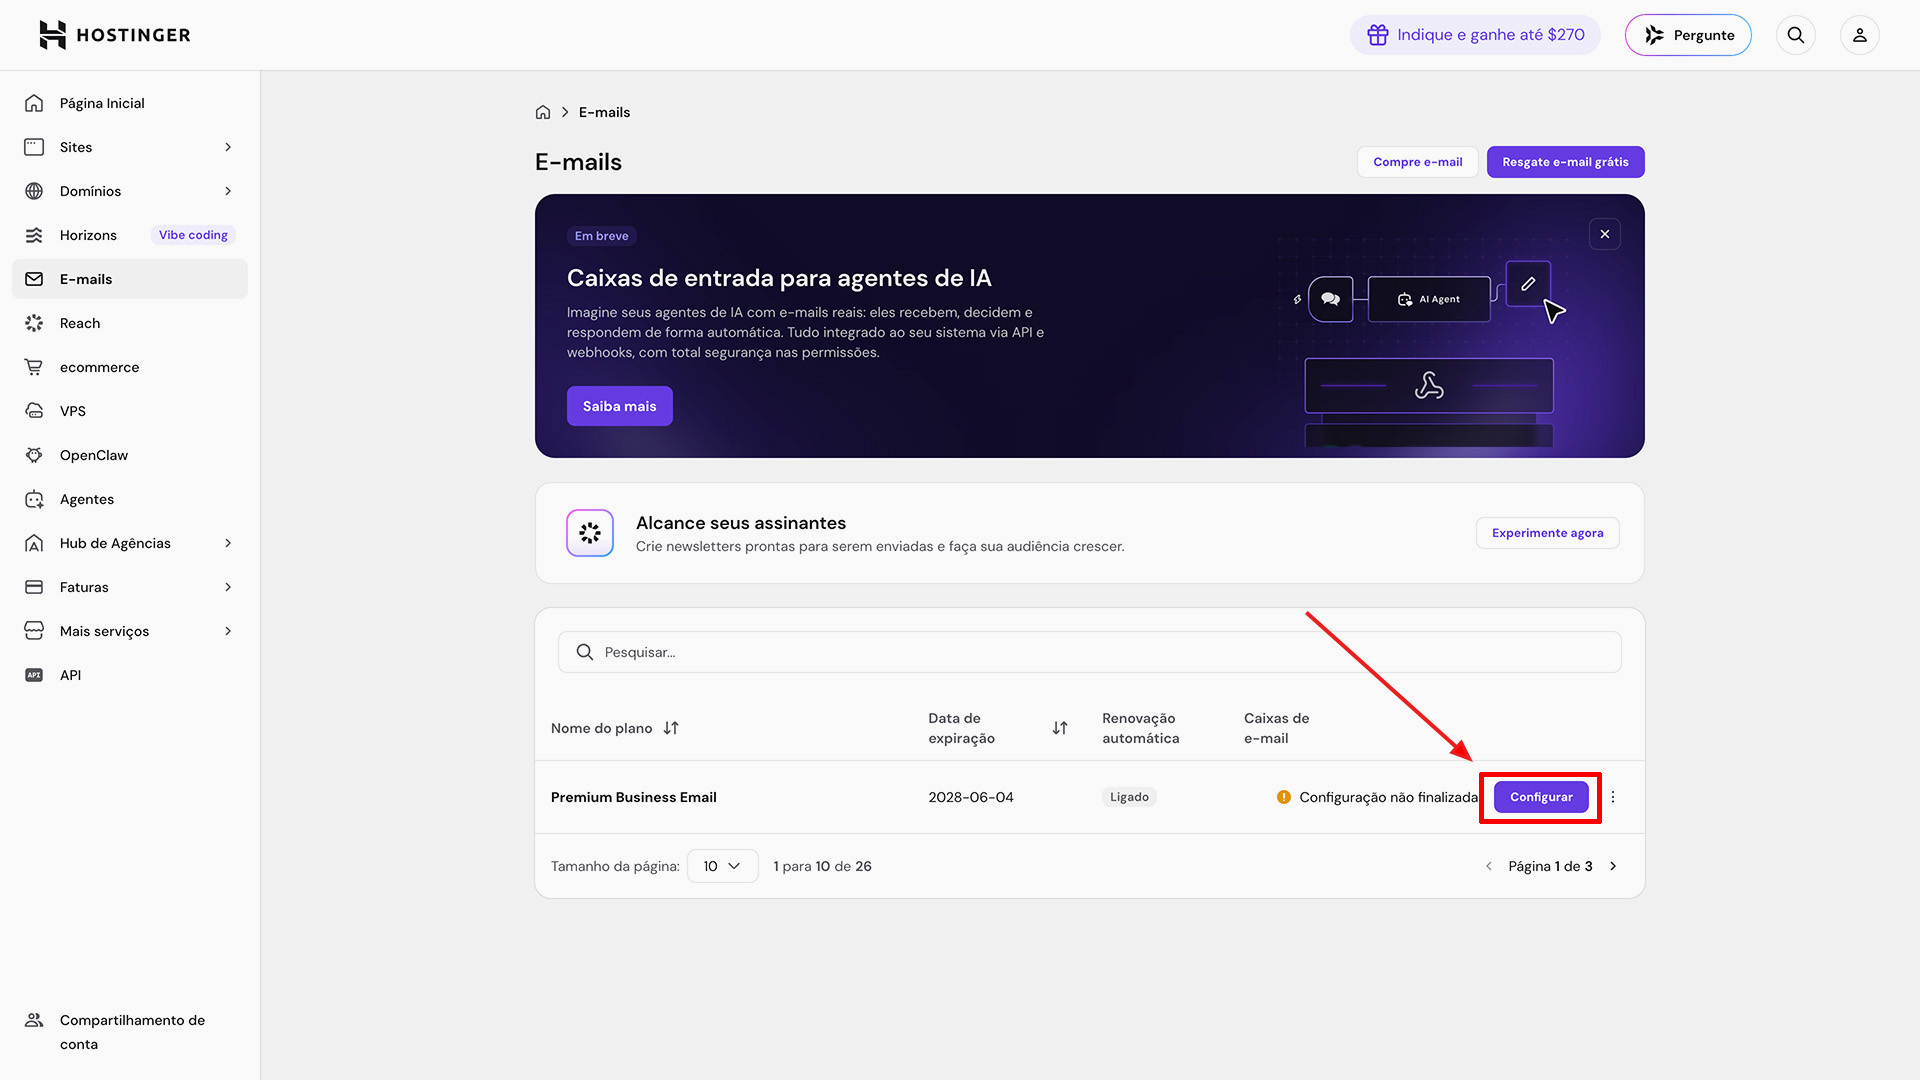Open the search magnifier icon in header

click(1796, 35)
